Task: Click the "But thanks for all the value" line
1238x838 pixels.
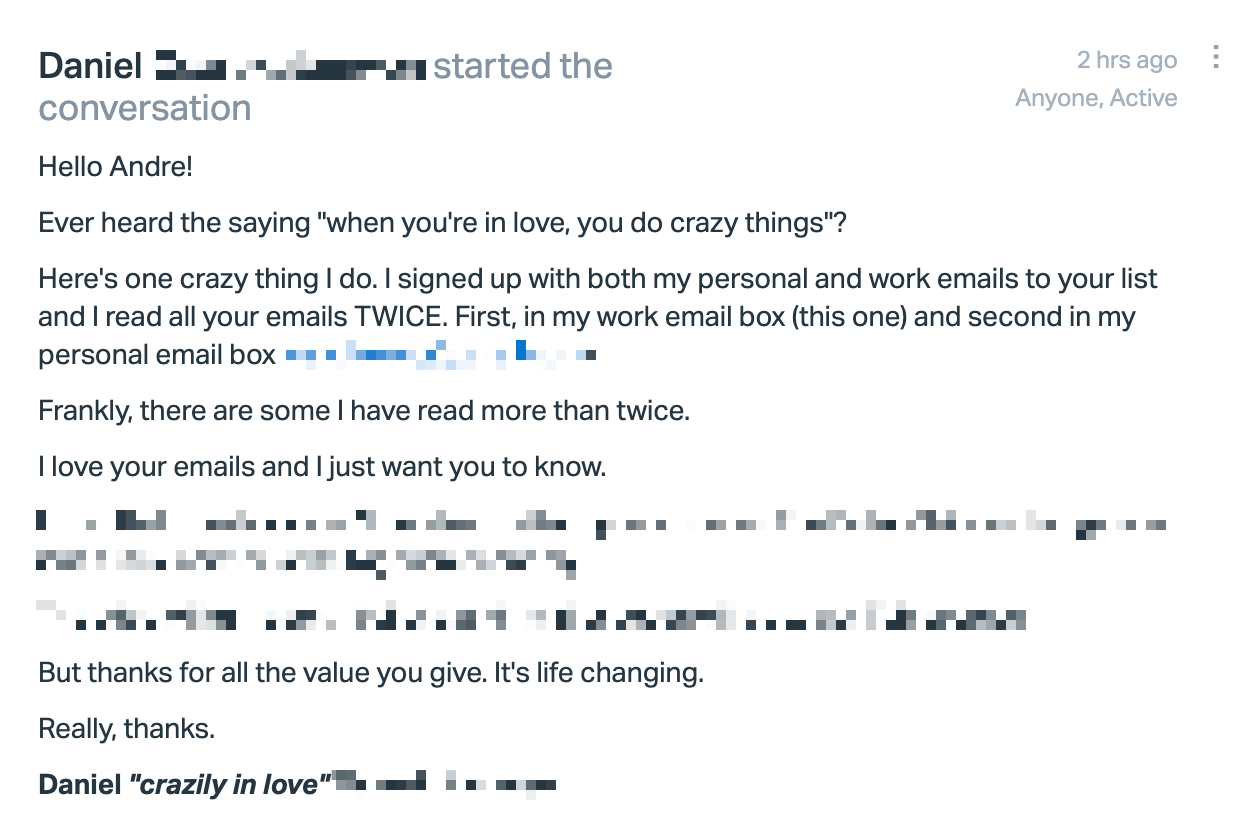Action: (371, 672)
